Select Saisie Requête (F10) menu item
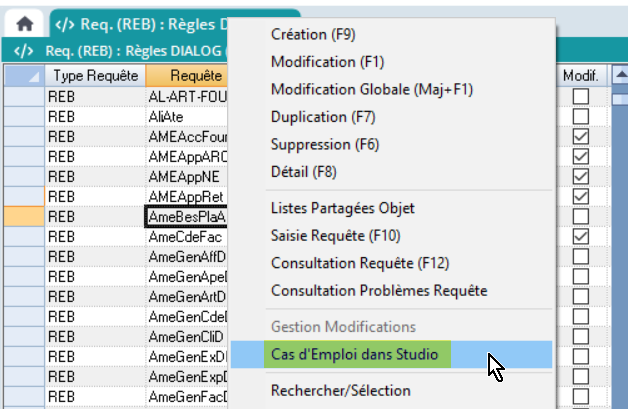Image resolution: width=628 pixels, height=409 pixels. click(336, 236)
